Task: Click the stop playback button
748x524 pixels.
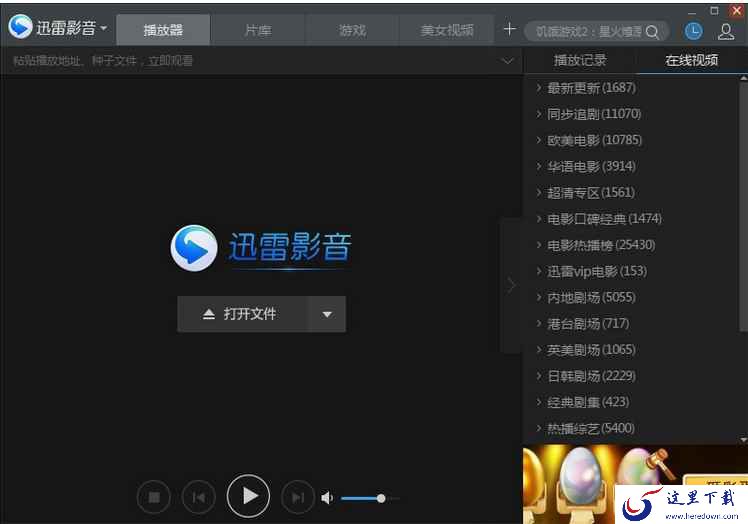Action: [154, 498]
